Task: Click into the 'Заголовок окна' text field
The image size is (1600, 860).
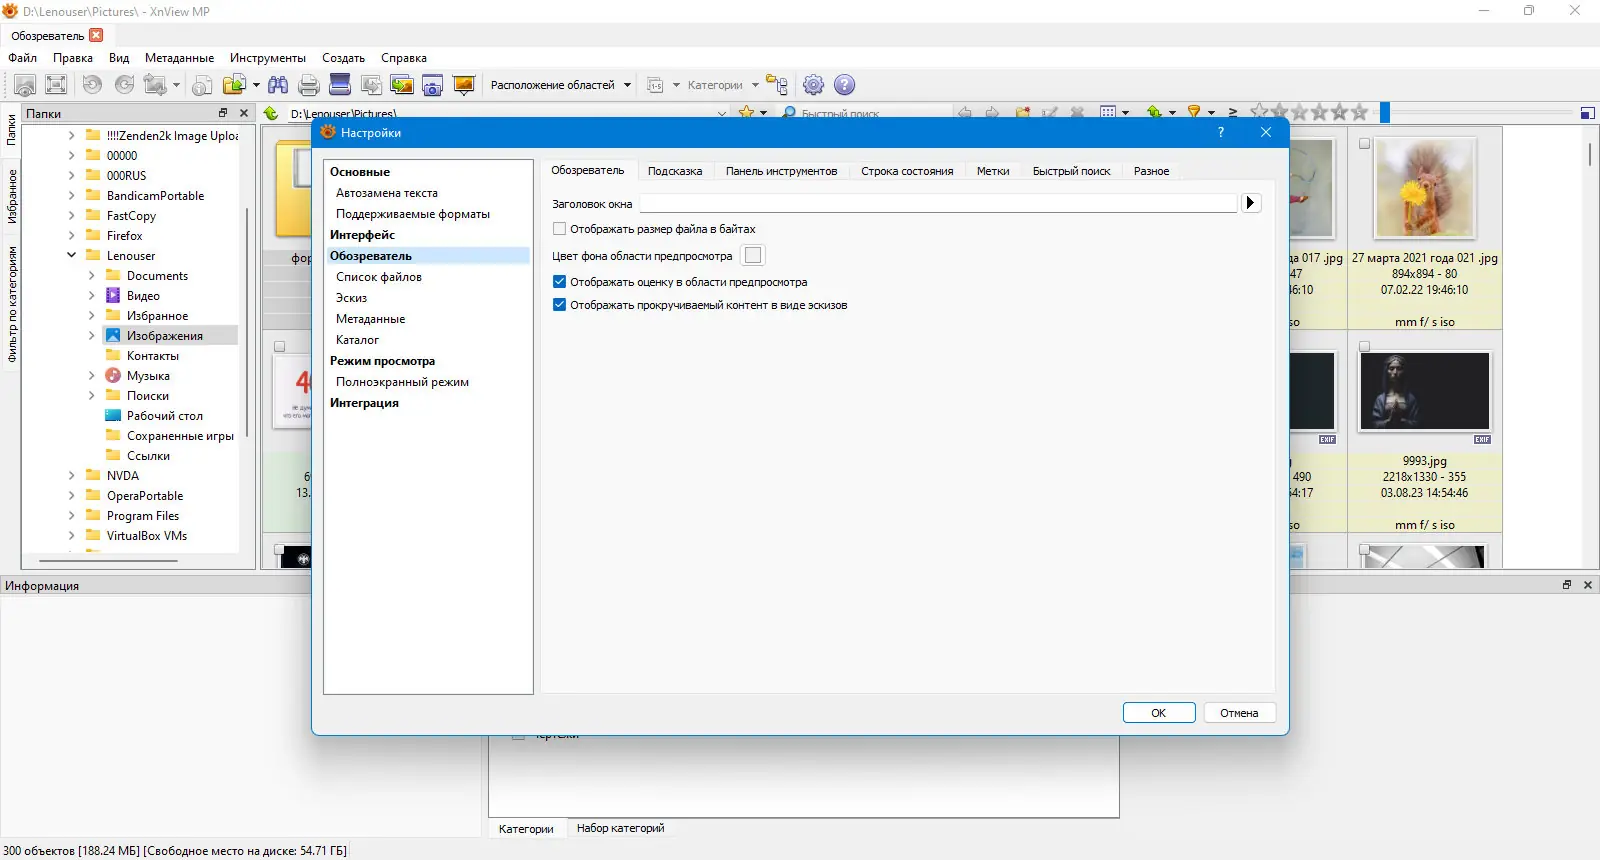Action: [938, 203]
